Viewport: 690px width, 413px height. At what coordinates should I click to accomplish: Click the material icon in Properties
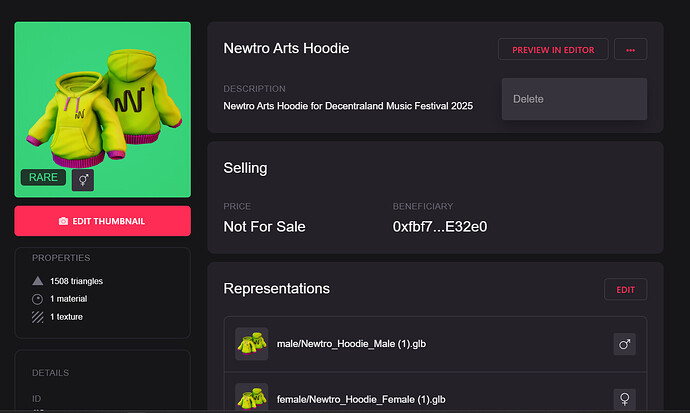(38, 299)
